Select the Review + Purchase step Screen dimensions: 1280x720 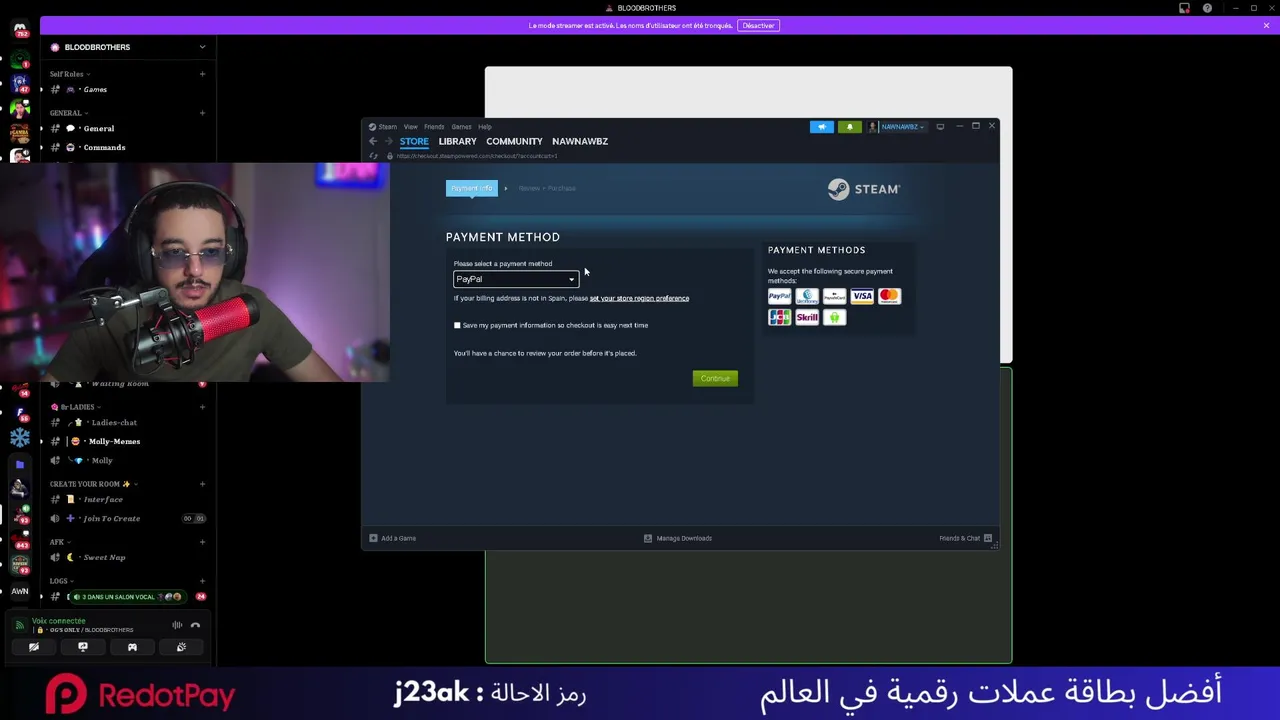547,188
